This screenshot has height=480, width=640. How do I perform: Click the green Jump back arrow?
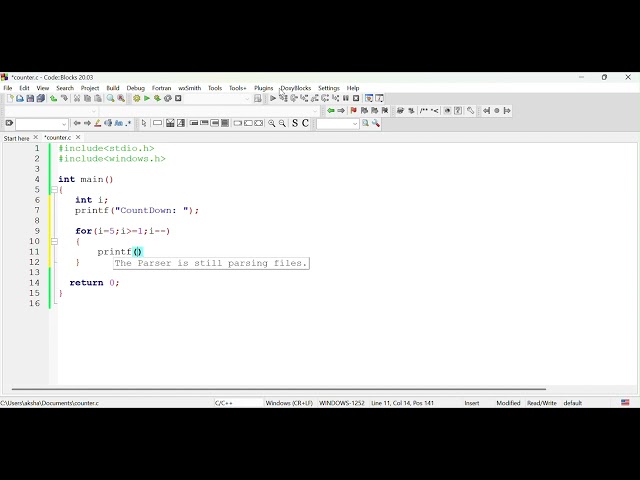331,111
